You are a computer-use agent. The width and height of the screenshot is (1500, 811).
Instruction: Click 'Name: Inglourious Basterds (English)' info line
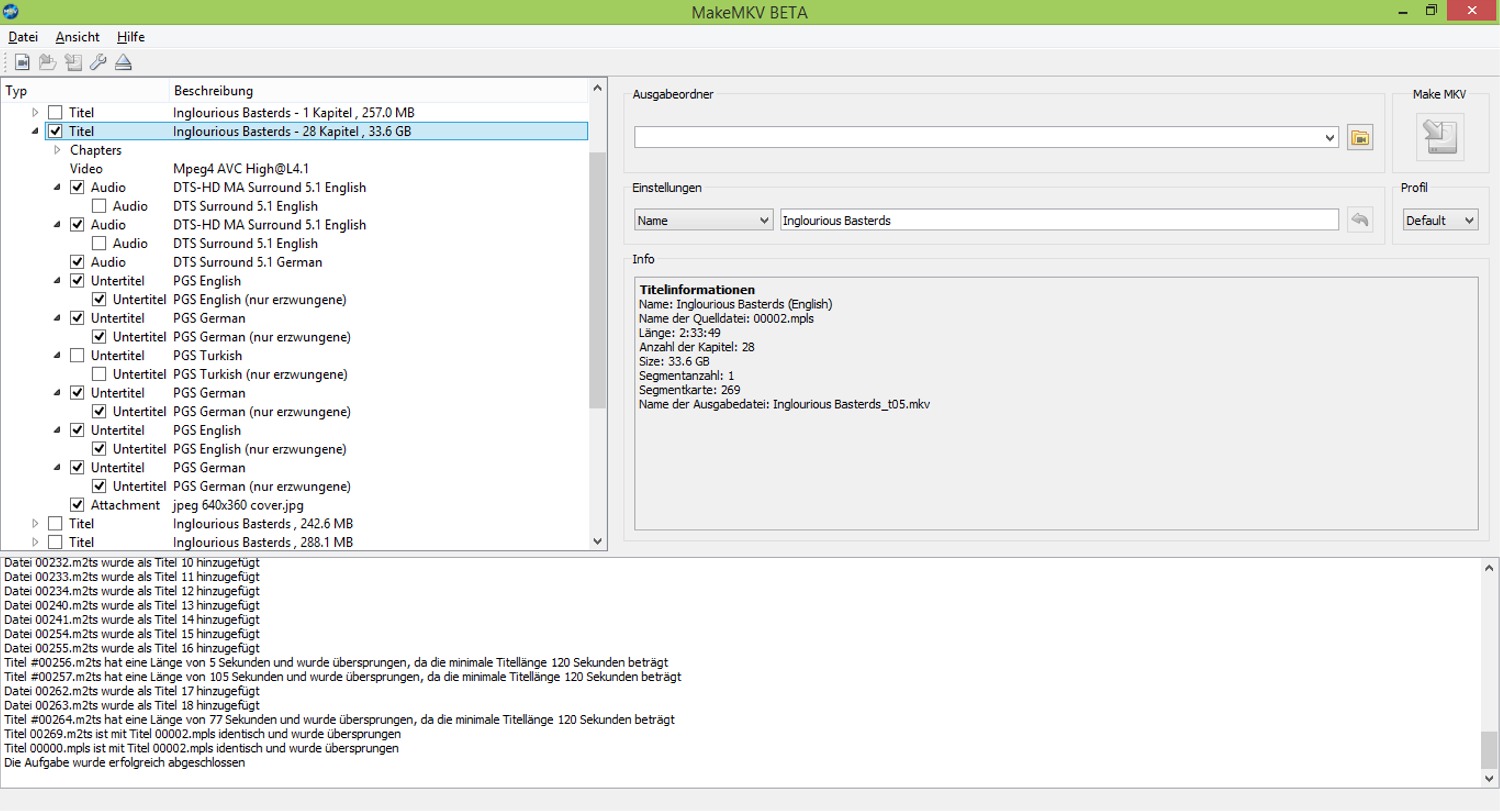click(x=736, y=304)
